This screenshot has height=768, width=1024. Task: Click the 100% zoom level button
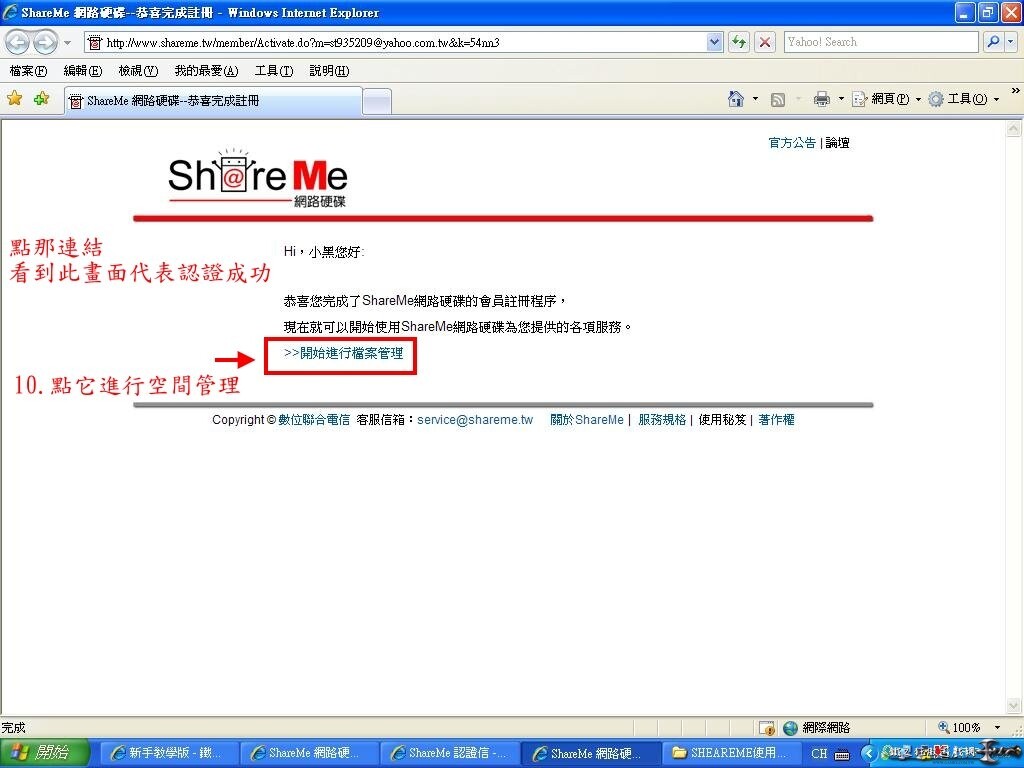click(959, 728)
